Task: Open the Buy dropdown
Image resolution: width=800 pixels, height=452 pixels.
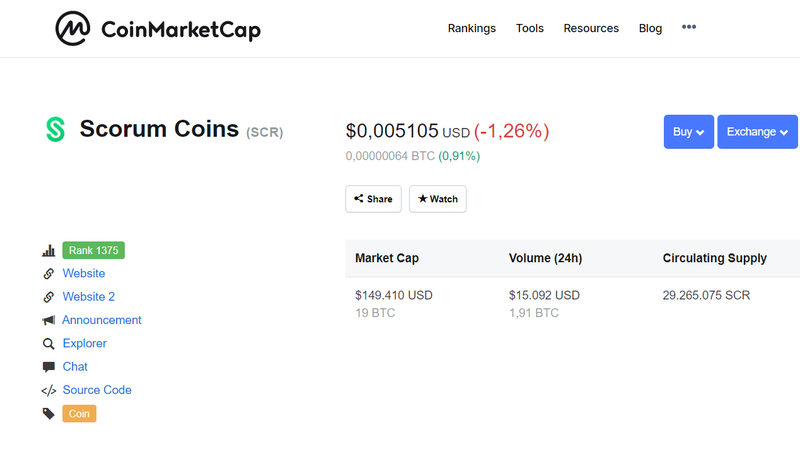Action: tap(688, 132)
